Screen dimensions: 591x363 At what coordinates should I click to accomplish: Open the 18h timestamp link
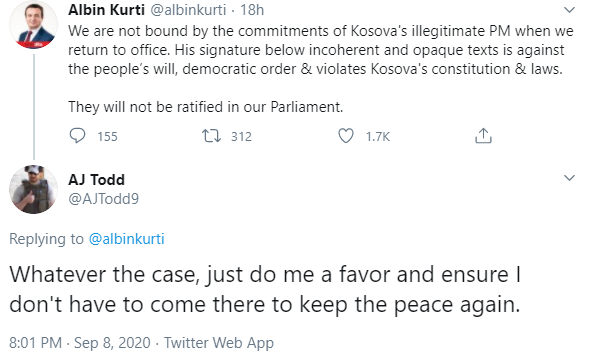(x=252, y=10)
